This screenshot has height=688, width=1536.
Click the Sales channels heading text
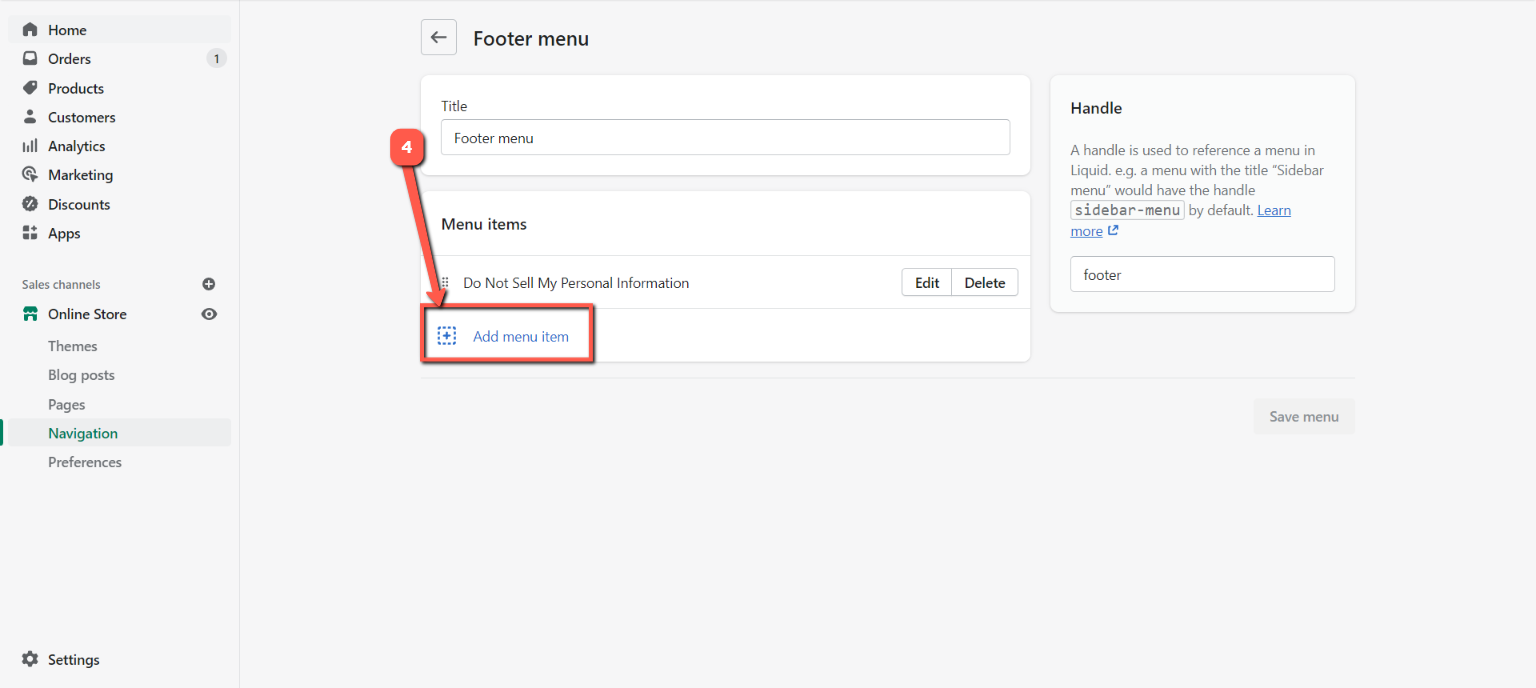click(x=61, y=285)
